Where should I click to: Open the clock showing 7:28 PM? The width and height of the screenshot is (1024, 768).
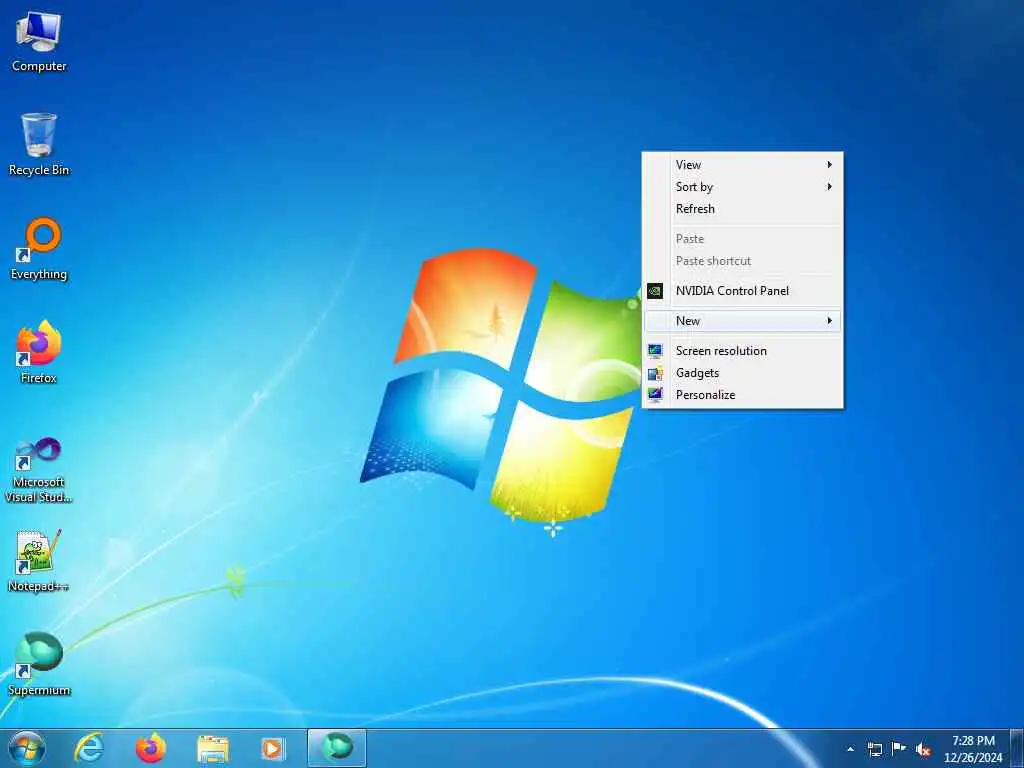(973, 749)
